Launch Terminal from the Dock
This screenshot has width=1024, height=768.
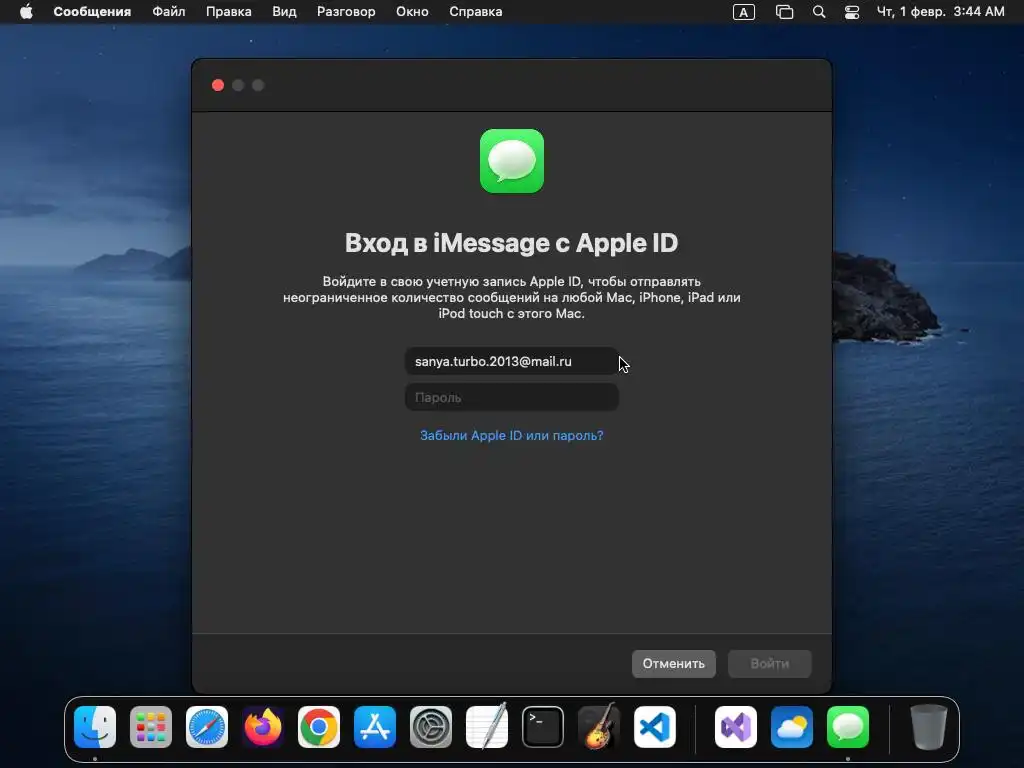point(543,727)
